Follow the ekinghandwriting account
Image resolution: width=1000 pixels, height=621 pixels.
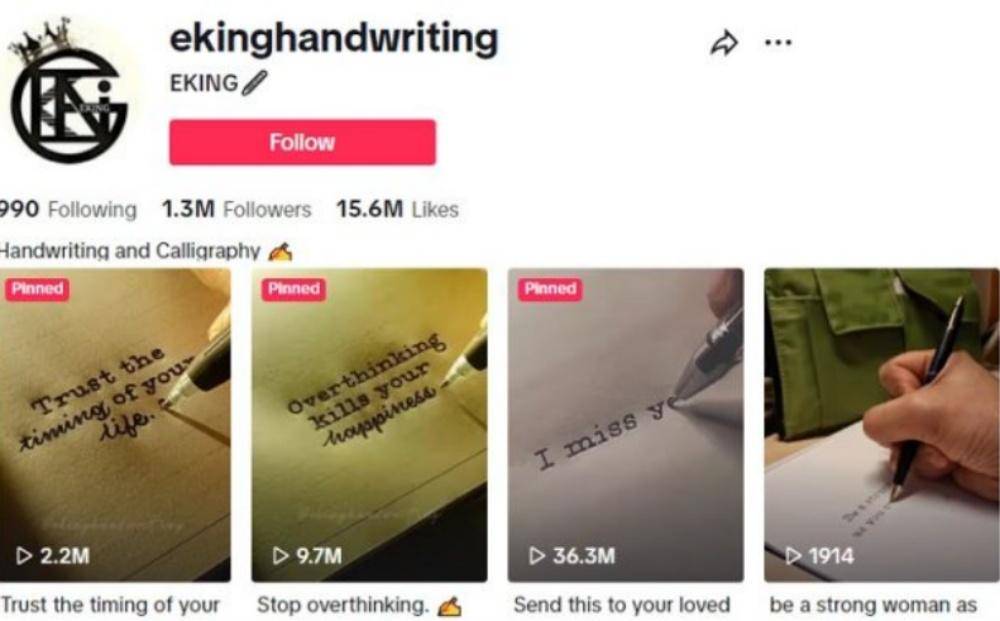[302, 142]
